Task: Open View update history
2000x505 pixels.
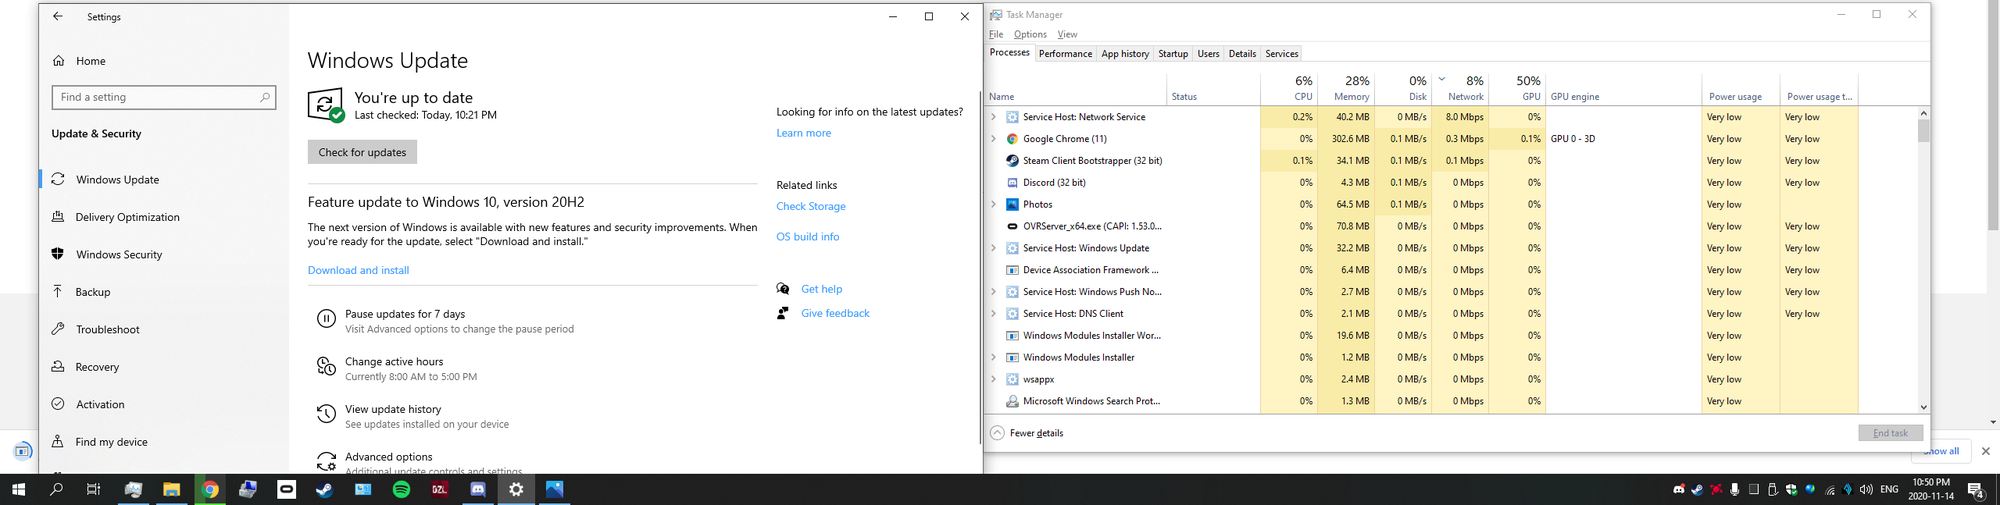Action: (393, 409)
